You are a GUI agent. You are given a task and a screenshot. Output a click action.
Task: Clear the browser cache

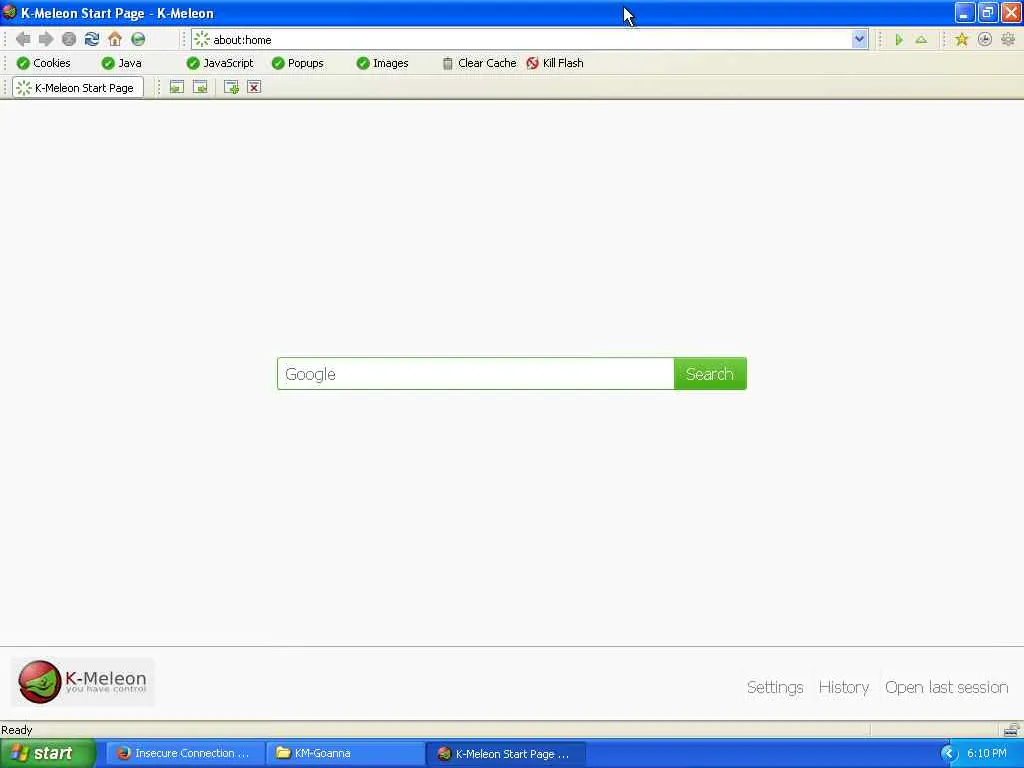pyautogui.click(x=479, y=63)
